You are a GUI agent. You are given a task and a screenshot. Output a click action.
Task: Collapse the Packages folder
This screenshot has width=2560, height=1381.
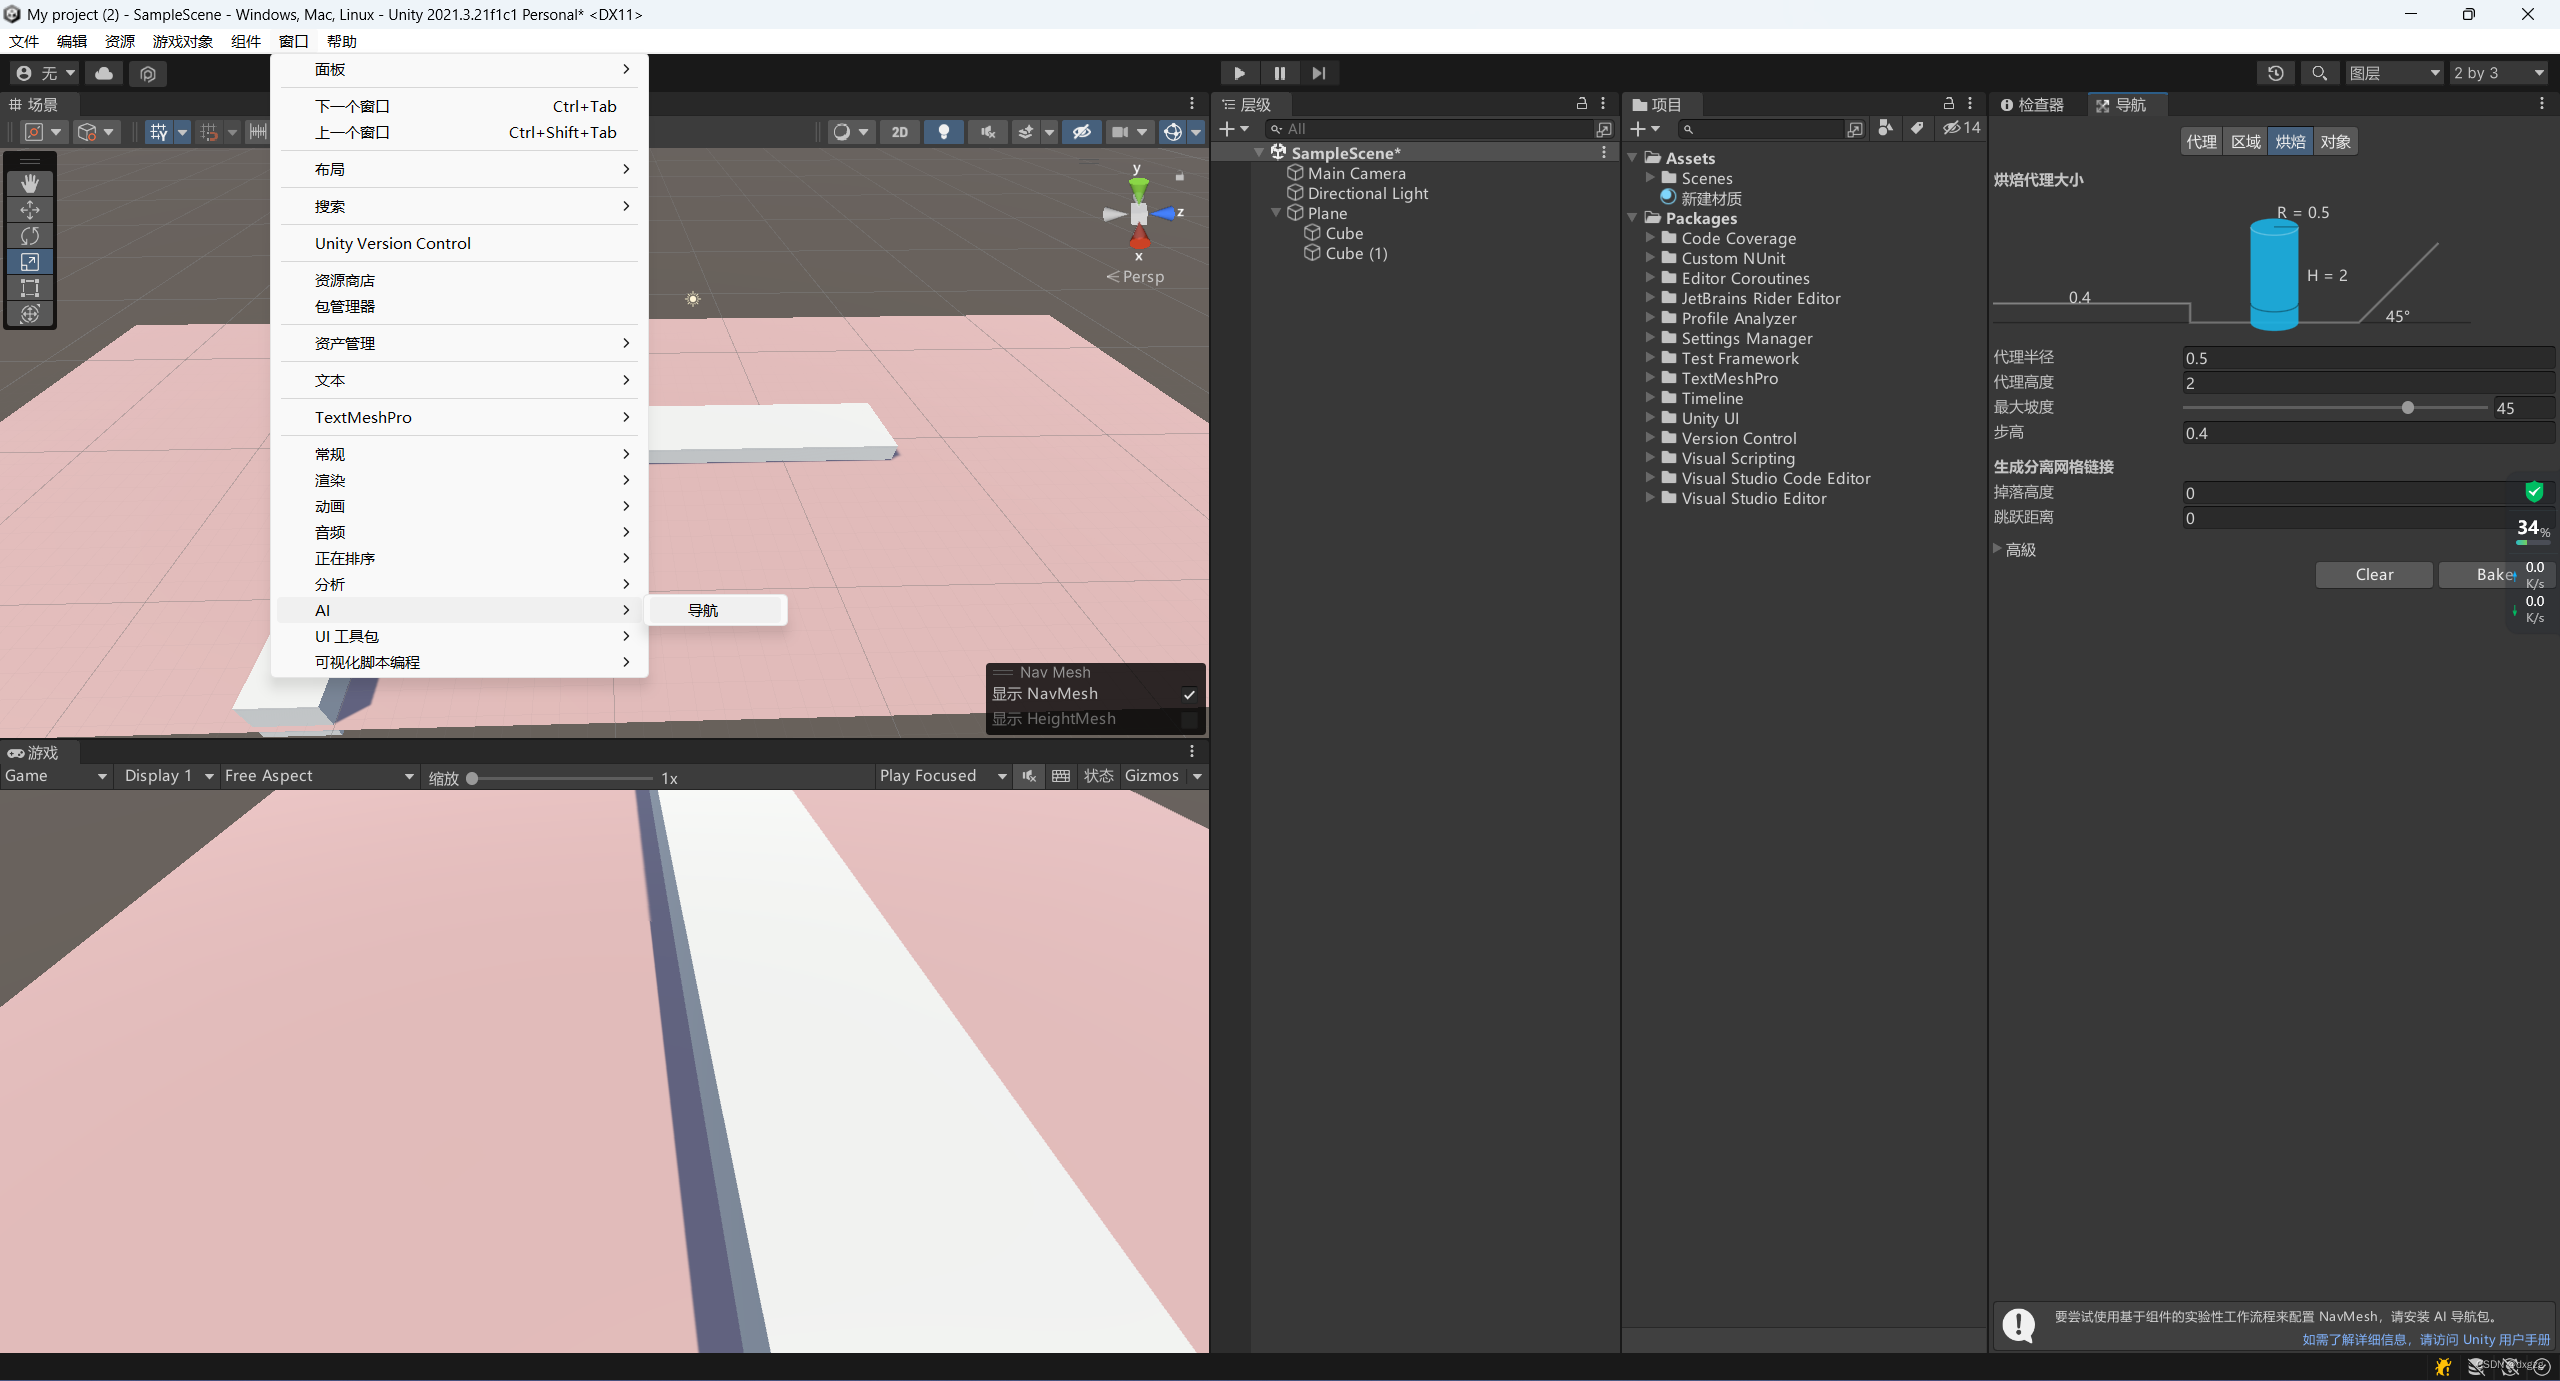(1633, 218)
